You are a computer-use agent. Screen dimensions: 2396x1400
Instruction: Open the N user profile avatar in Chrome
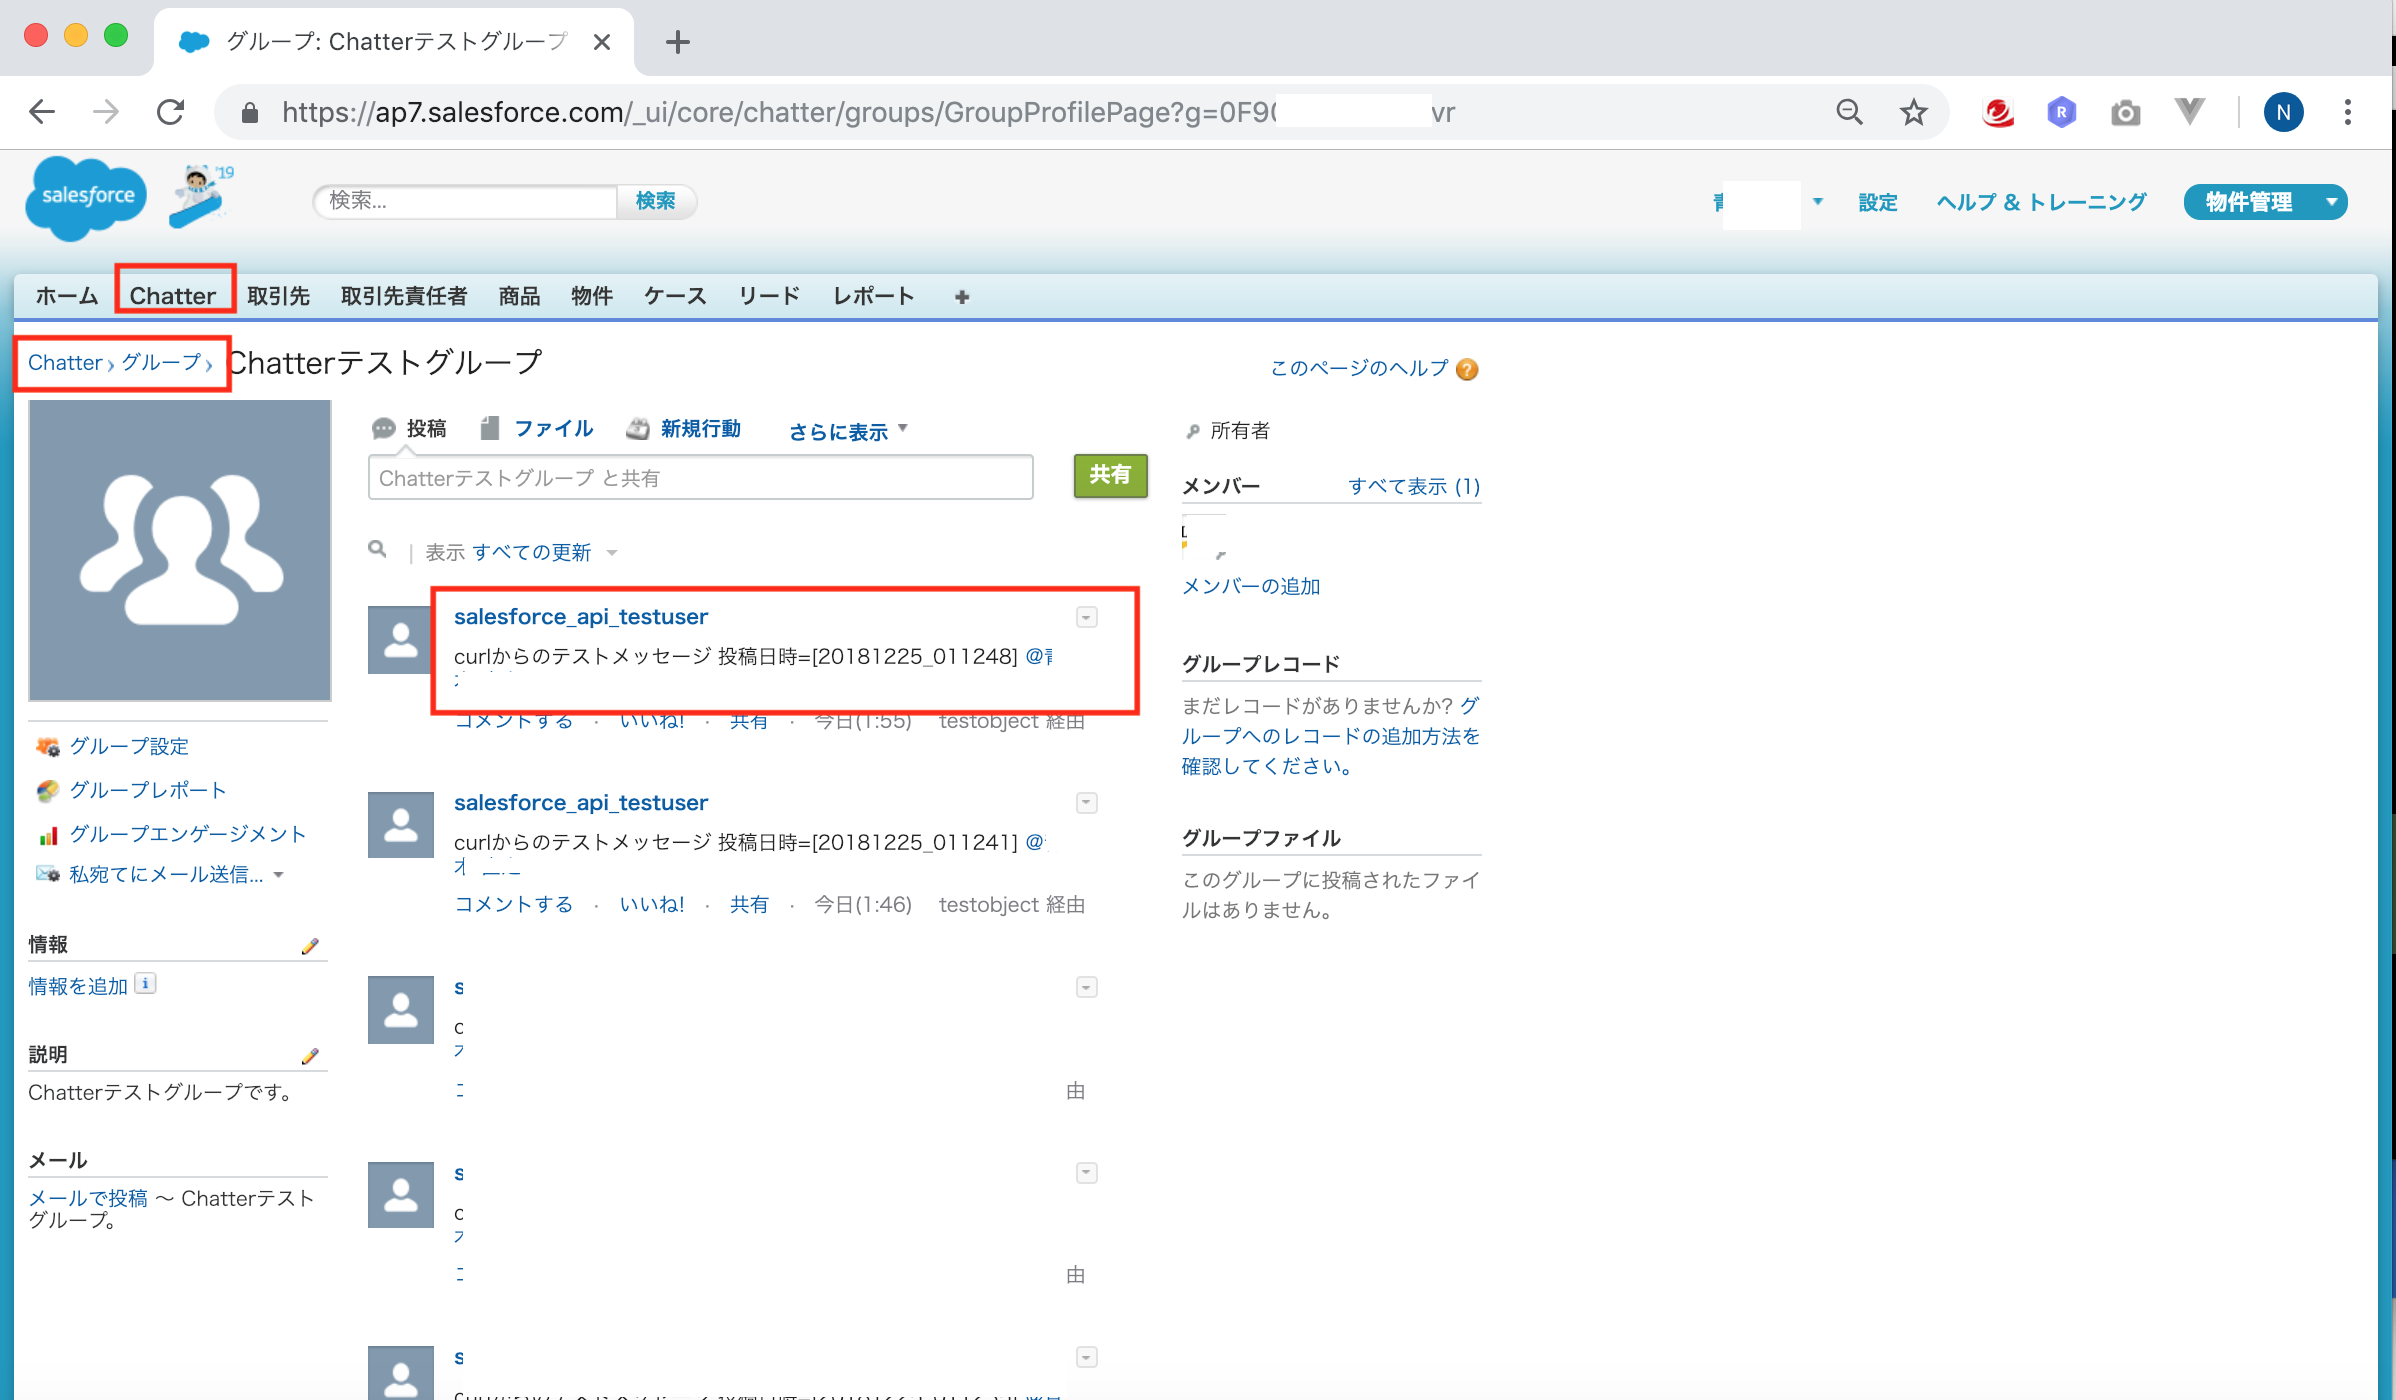coord(2283,112)
